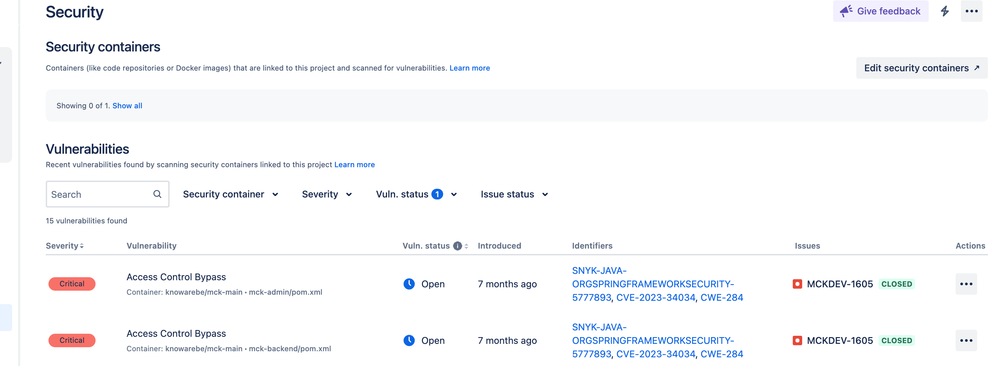Click container path mck-backend/pom.xml text

coord(290,349)
